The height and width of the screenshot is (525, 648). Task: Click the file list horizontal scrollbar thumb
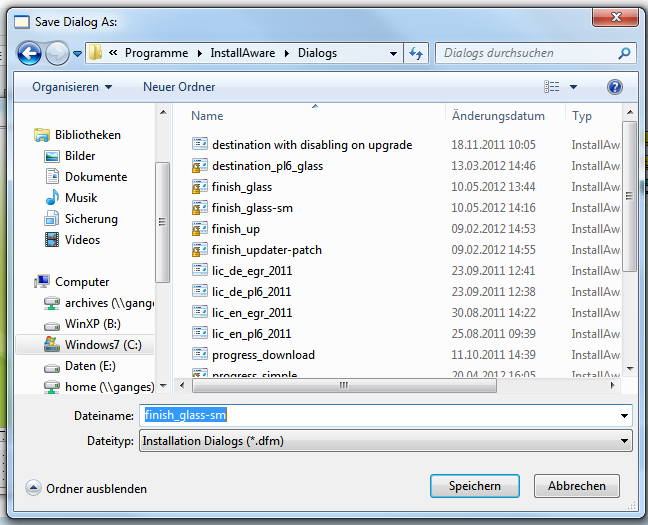click(344, 386)
